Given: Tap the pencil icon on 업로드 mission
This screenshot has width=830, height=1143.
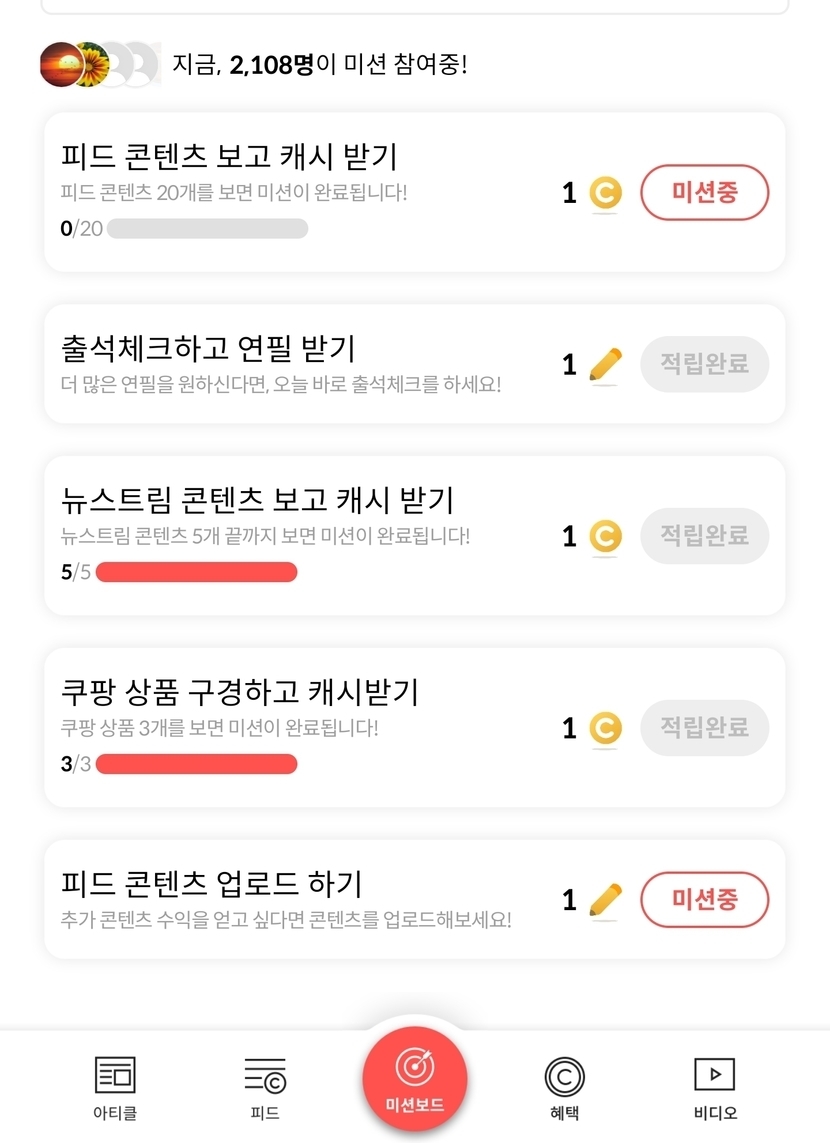Looking at the screenshot, I should point(605,900).
